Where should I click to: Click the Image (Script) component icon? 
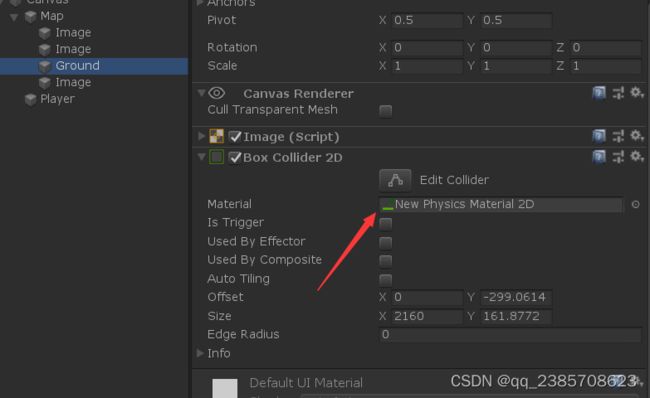216,136
